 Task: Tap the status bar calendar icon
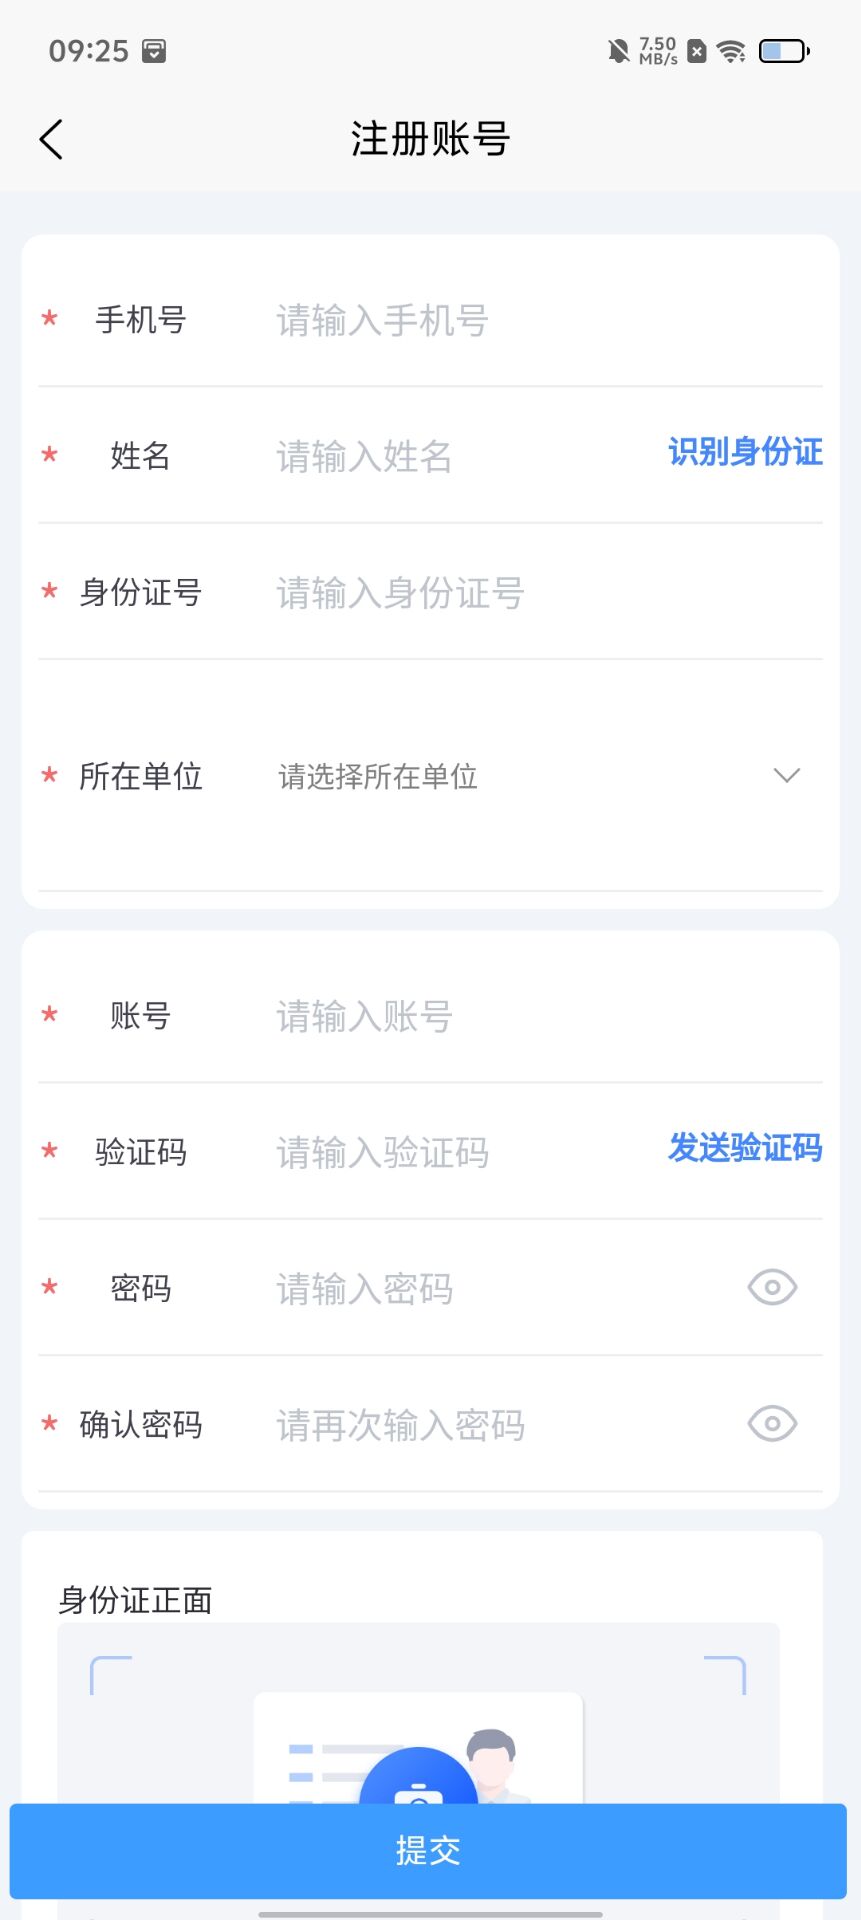click(x=154, y=51)
